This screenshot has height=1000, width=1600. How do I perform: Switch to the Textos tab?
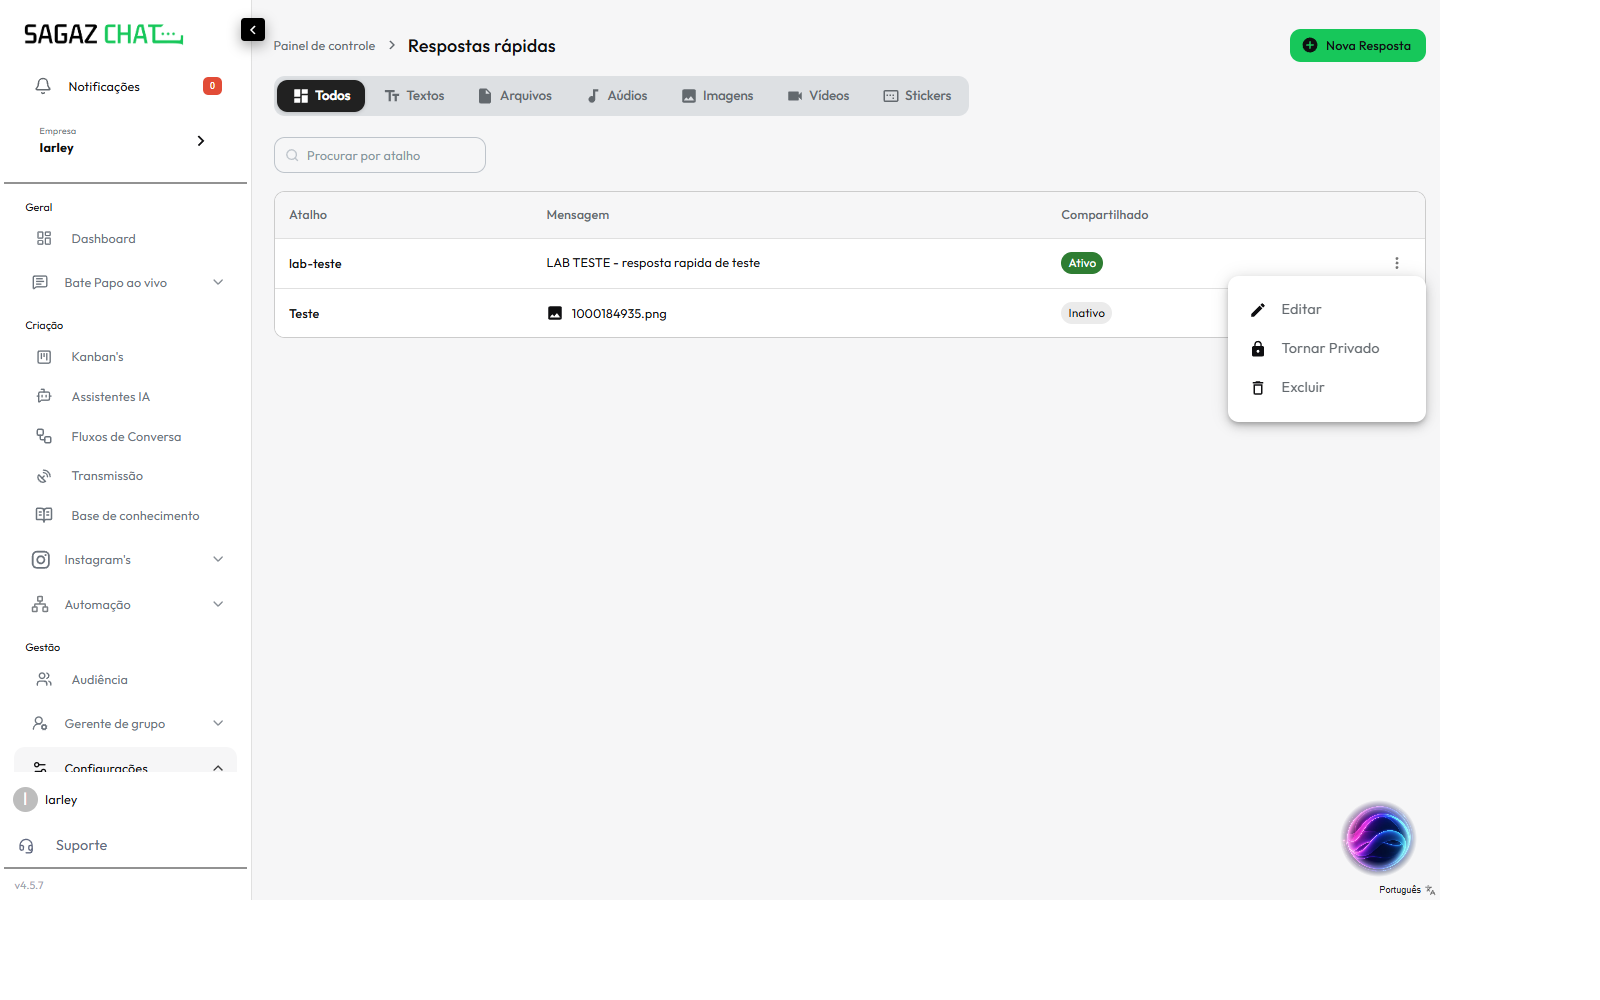pyautogui.click(x=414, y=96)
